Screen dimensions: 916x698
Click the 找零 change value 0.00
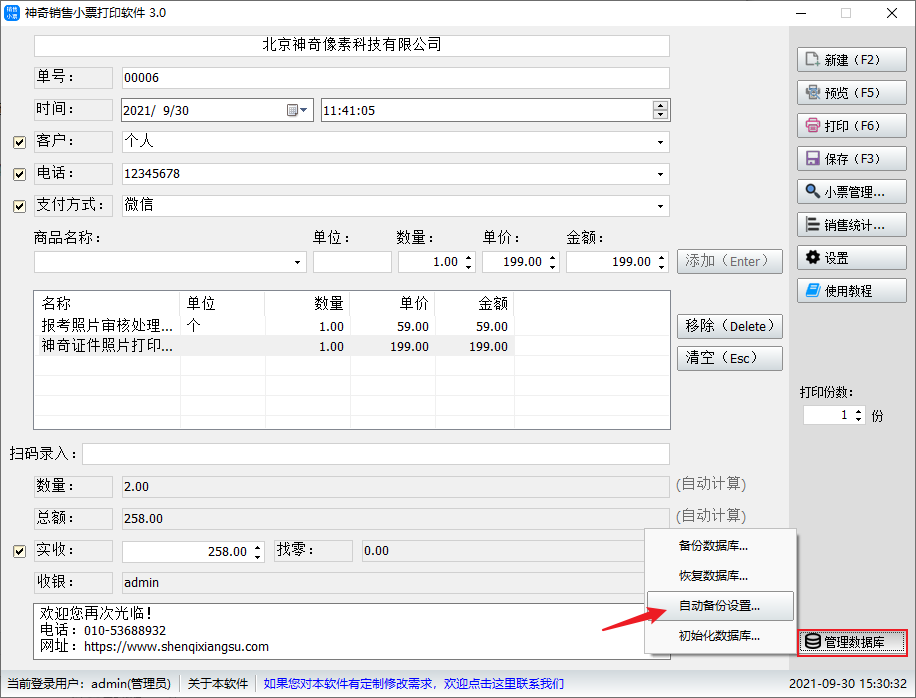point(502,551)
